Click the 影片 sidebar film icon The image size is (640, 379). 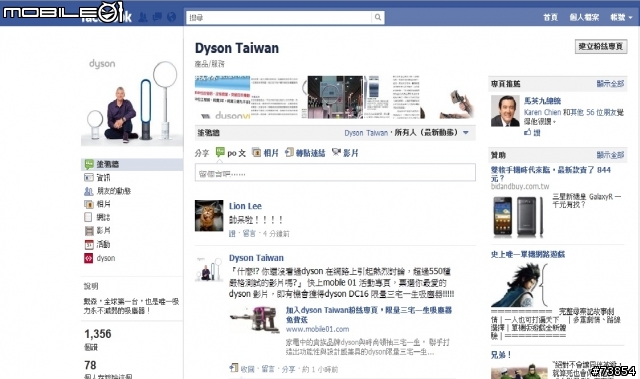pos(89,231)
